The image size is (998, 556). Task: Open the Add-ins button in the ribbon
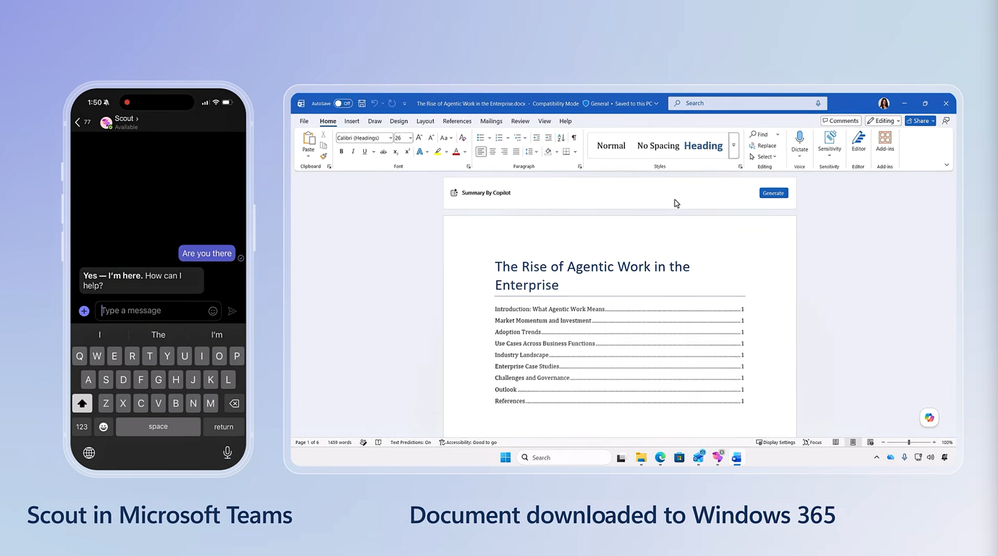(x=885, y=141)
